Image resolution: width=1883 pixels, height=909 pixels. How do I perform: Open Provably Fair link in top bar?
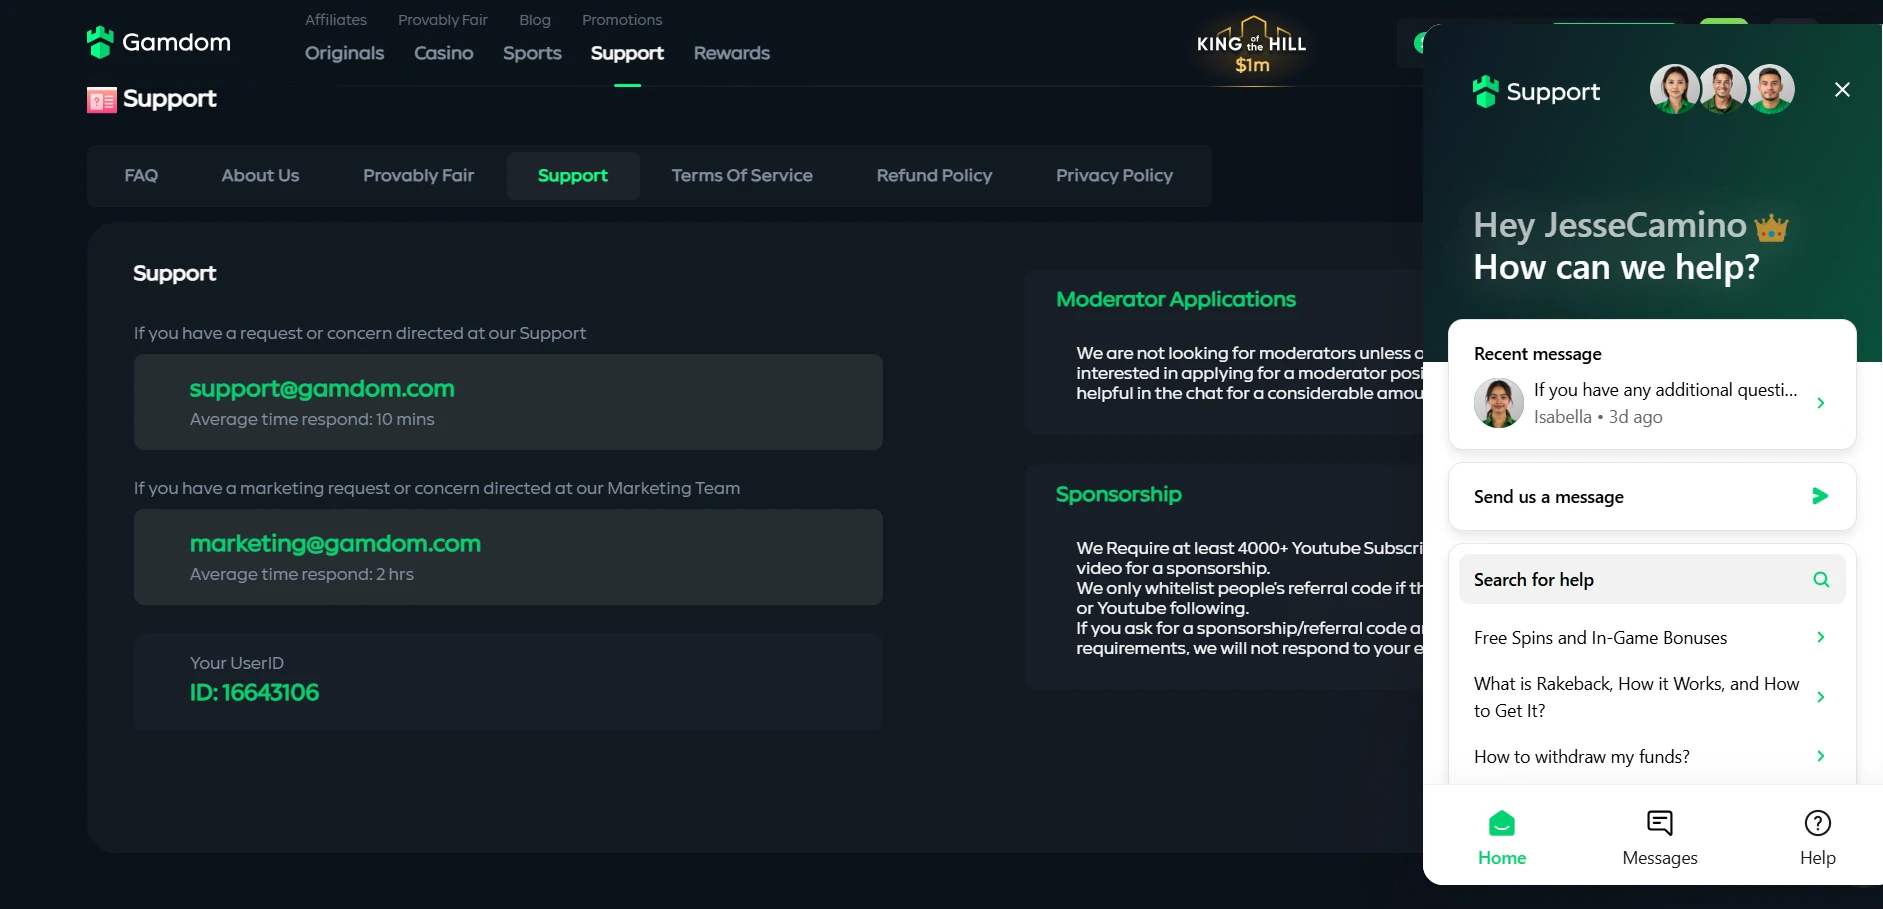[x=443, y=20]
